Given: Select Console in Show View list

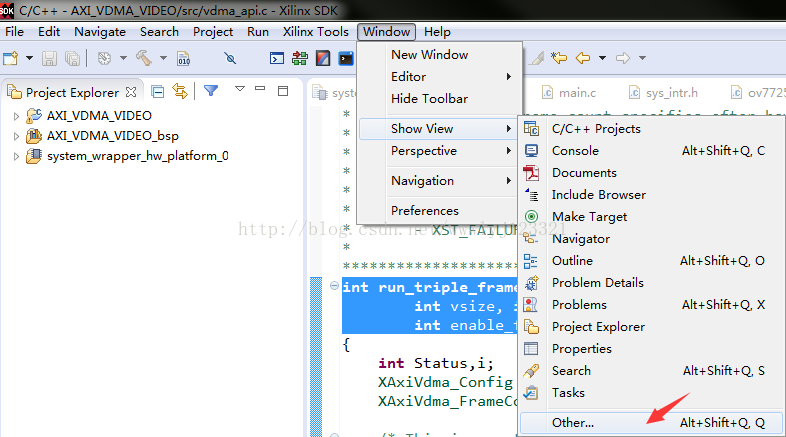Looking at the screenshot, I should click(651, 151).
